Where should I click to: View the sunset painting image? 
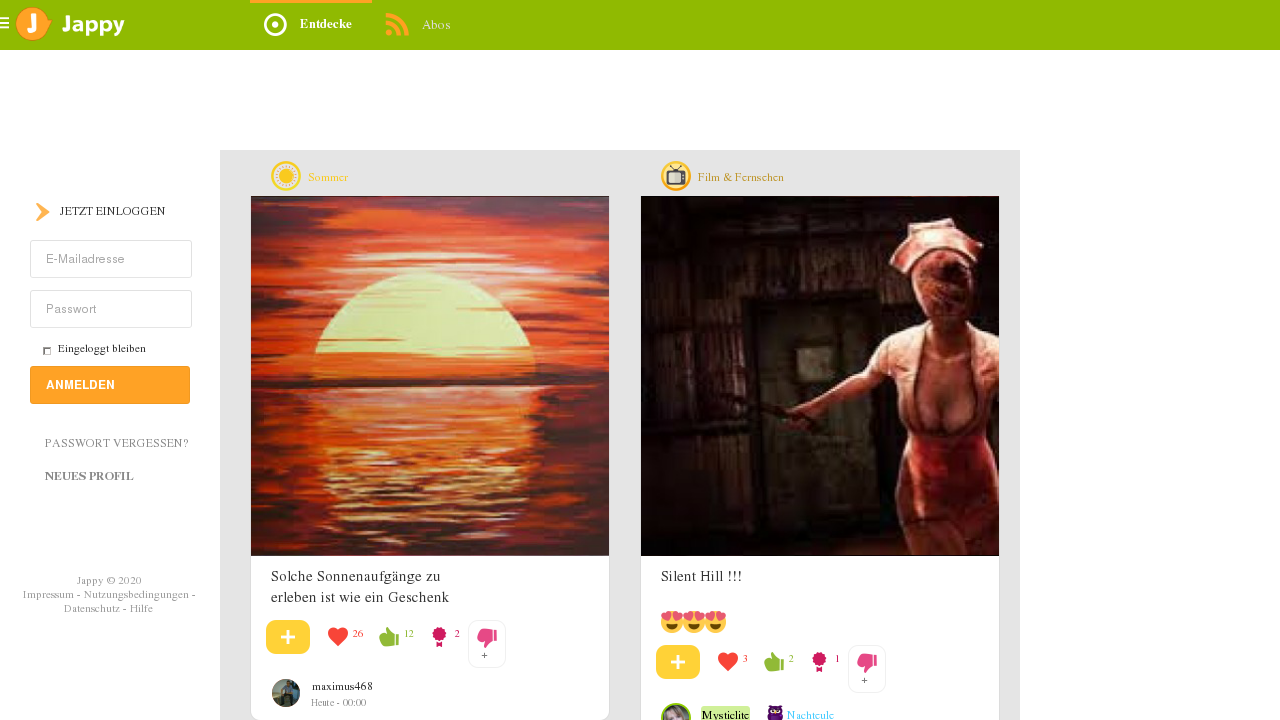[430, 376]
